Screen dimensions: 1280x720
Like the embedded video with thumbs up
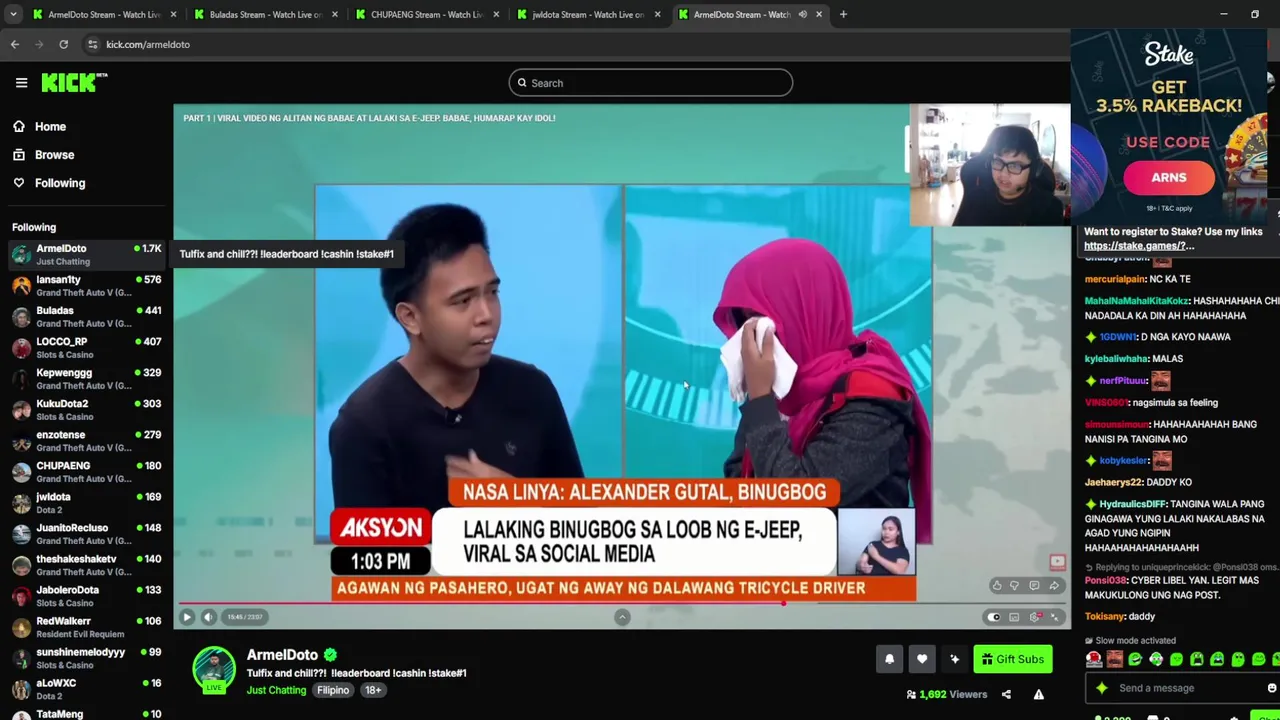point(996,586)
